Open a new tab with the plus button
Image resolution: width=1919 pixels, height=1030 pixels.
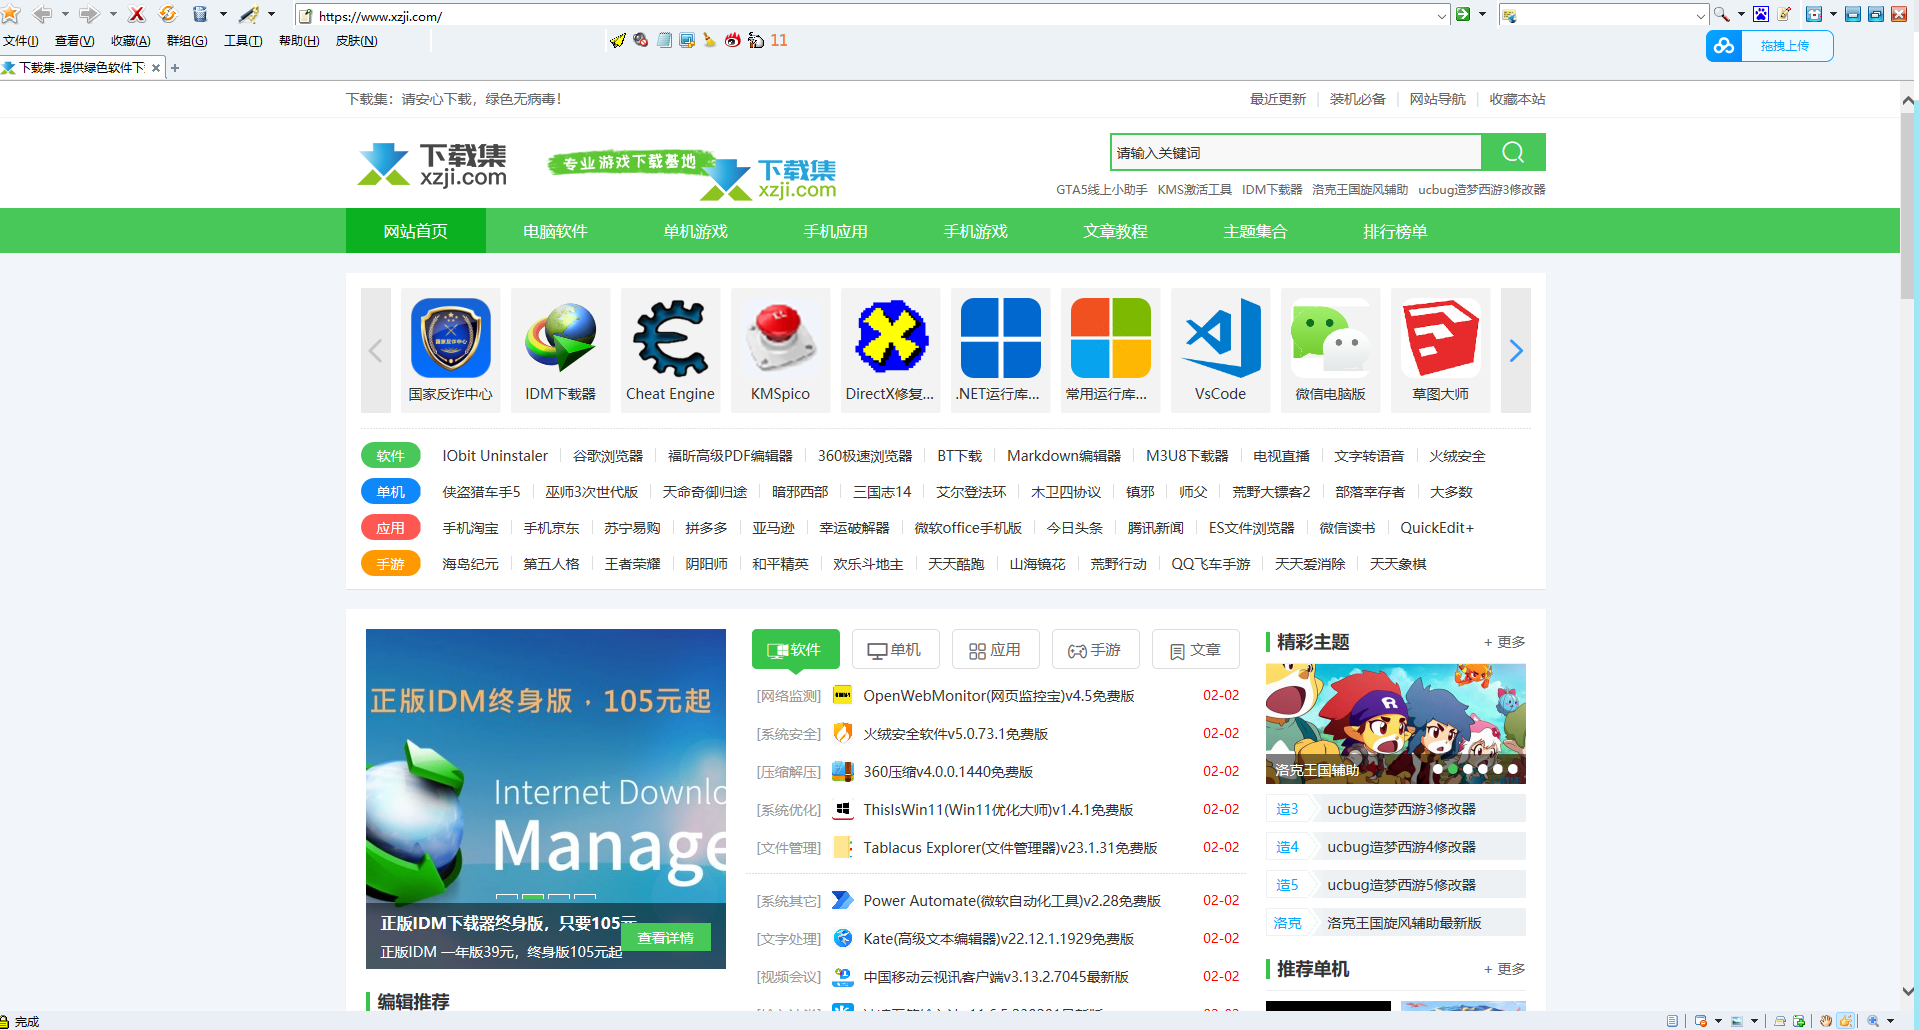click(x=175, y=68)
